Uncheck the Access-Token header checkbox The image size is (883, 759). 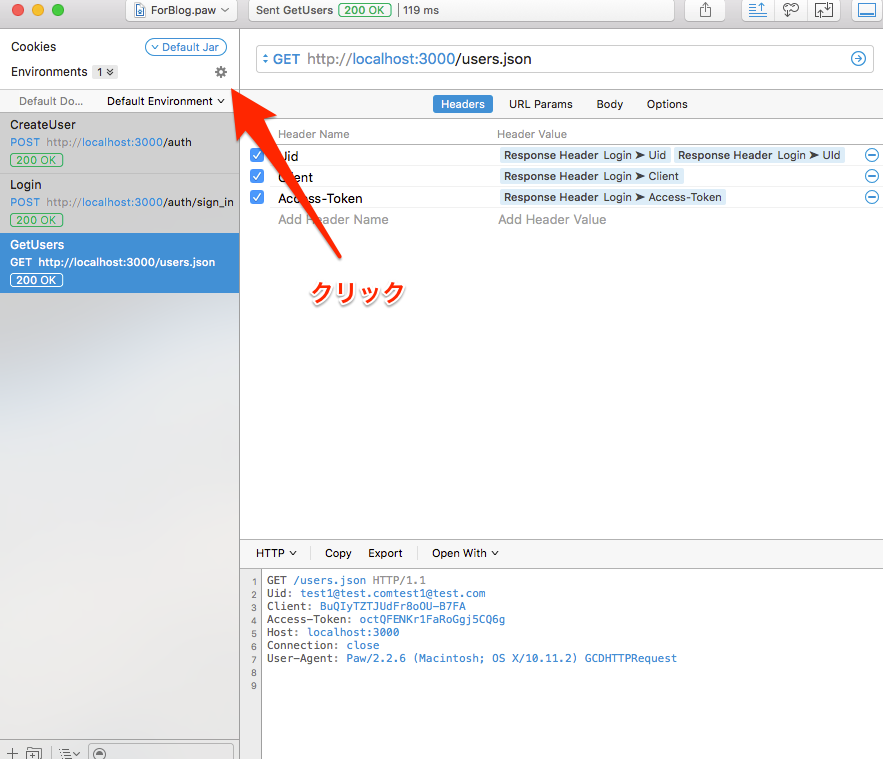257,197
